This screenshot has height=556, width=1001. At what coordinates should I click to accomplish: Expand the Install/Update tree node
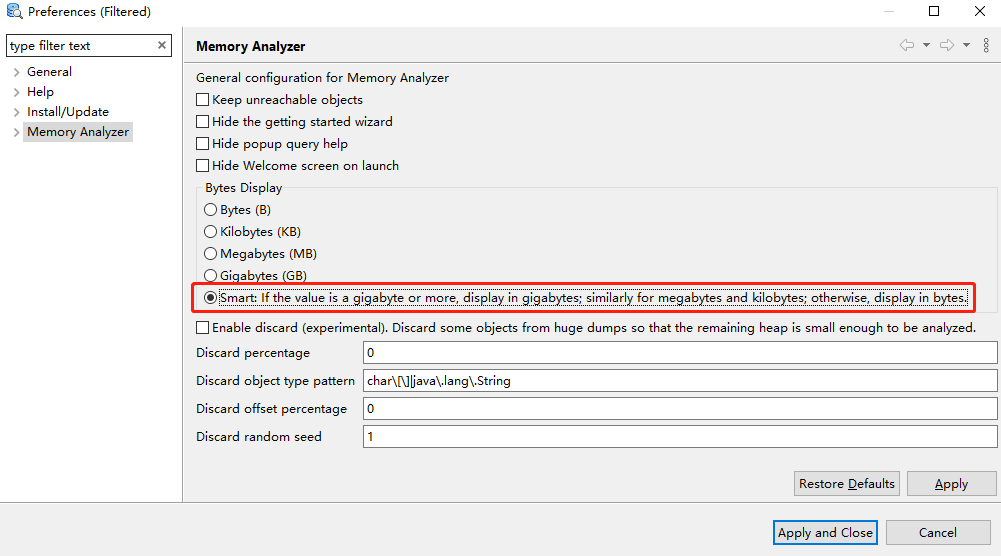point(17,112)
